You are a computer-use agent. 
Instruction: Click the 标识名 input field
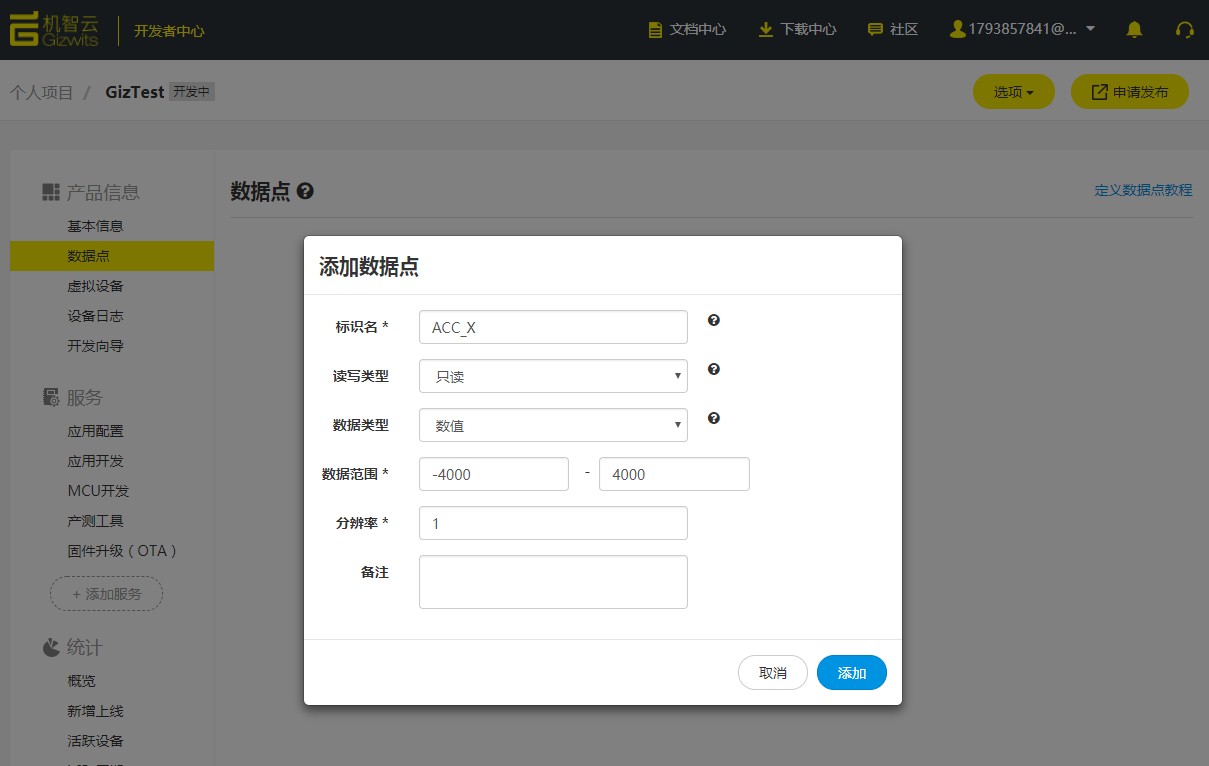pos(553,327)
